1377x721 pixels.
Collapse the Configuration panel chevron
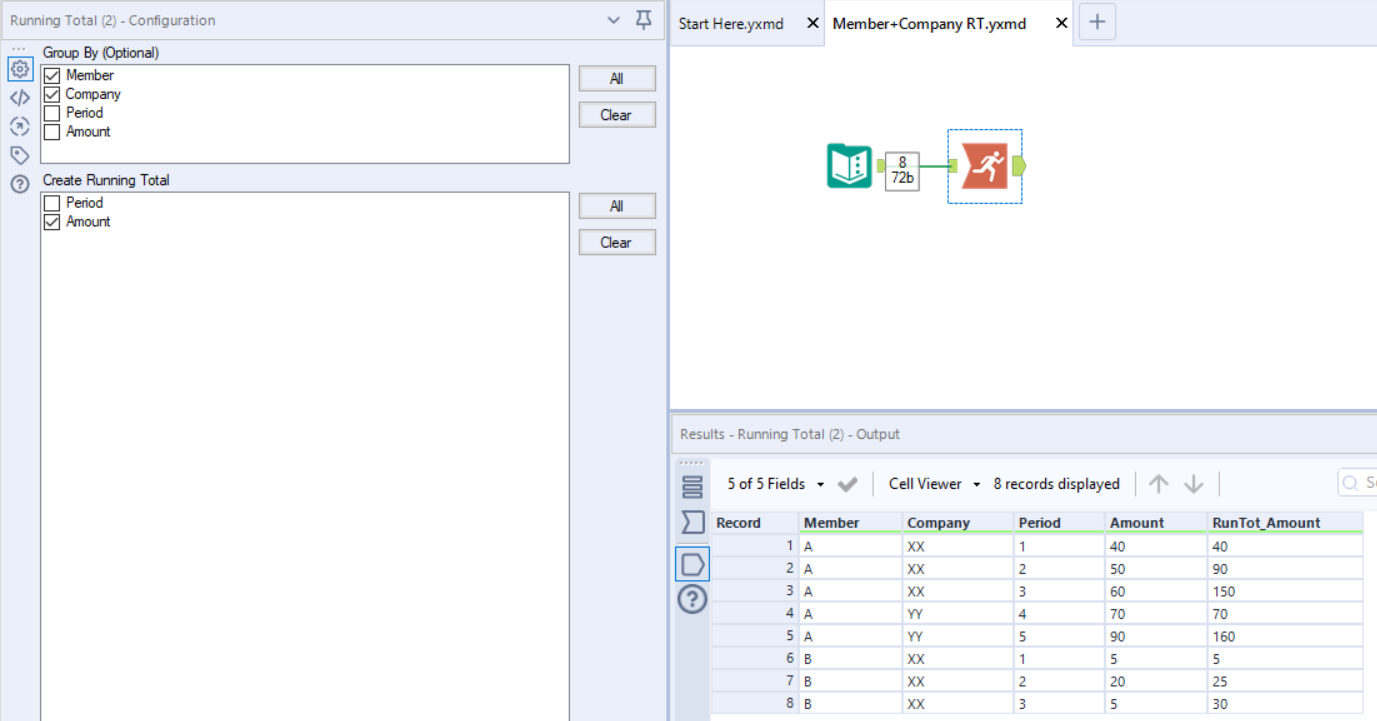[x=612, y=20]
